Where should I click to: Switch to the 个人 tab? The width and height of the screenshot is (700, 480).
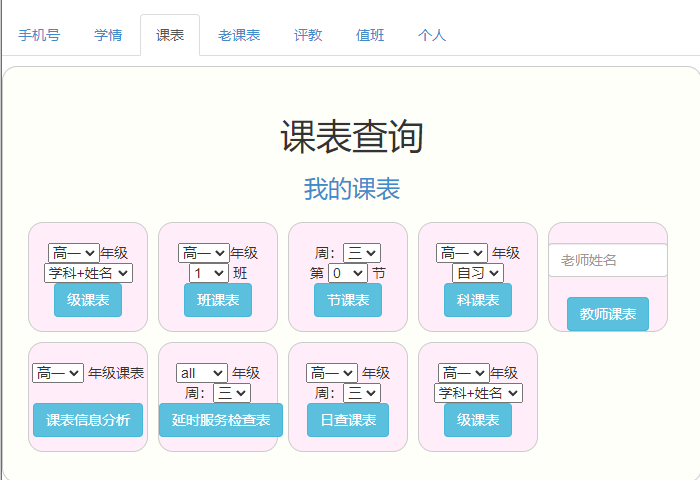click(432, 35)
